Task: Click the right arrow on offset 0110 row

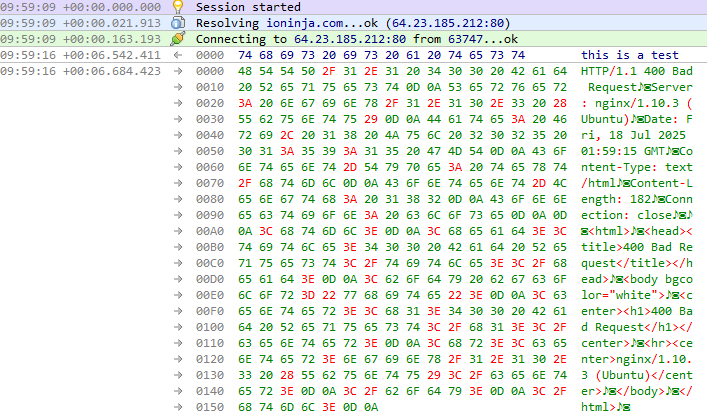Action: coord(178,343)
